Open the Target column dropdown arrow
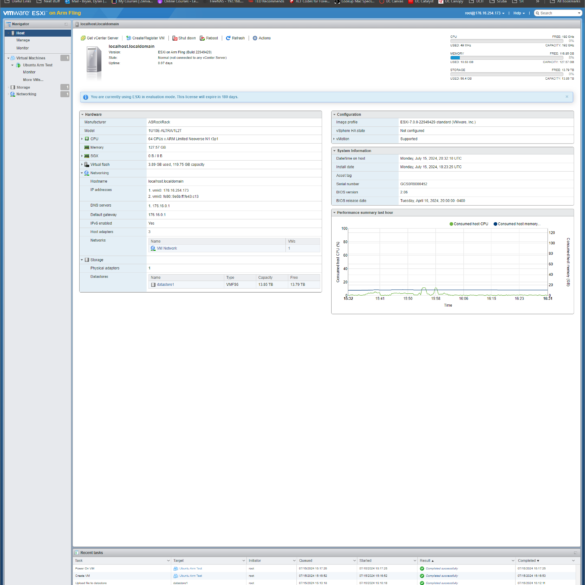 (244, 561)
